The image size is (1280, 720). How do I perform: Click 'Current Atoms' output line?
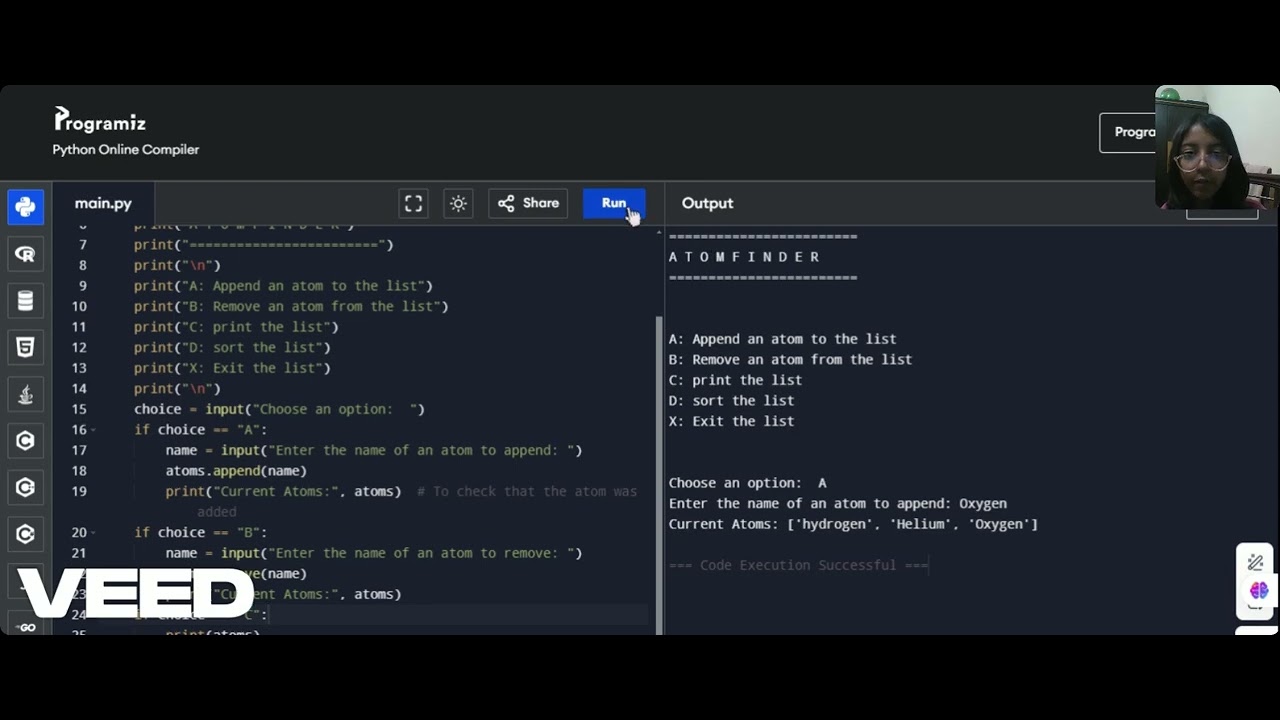coord(853,524)
